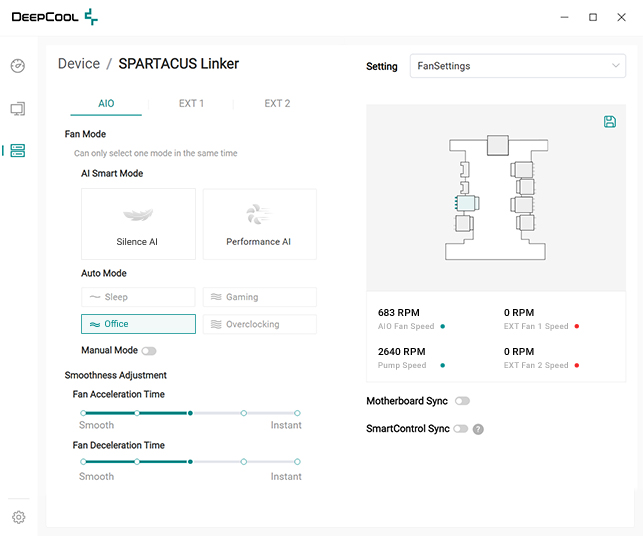
Task: Select the Performance AI fan mode
Action: click(259, 224)
